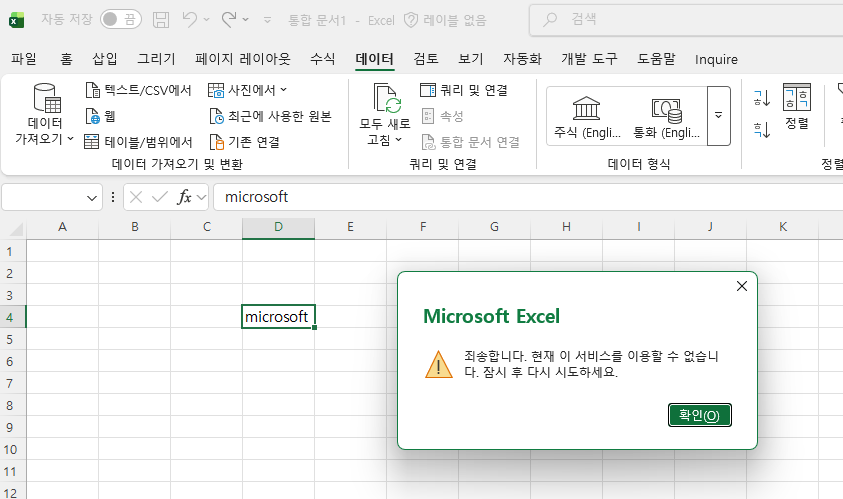Open the 정렬 sort dialog button

[x=797, y=106]
